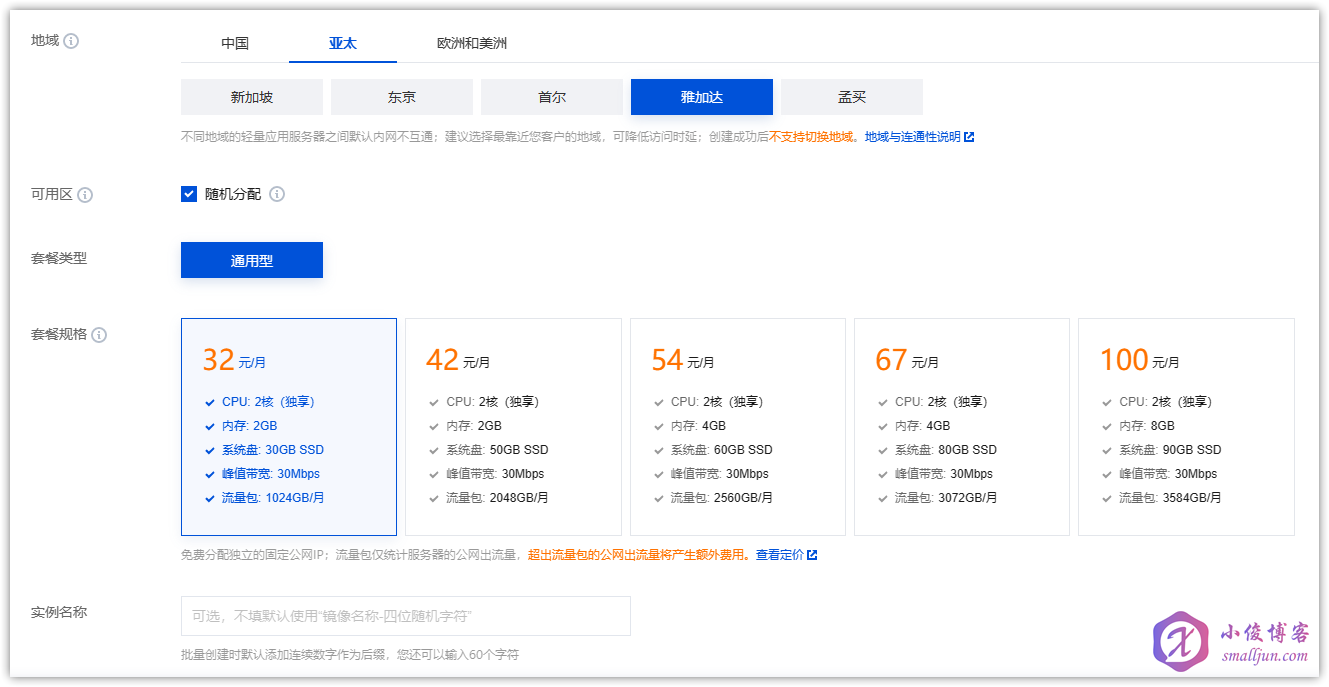Image resolution: width=1329 pixels, height=687 pixels.
Task: Click the 套餐类型 label
Action: pos(59,258)
